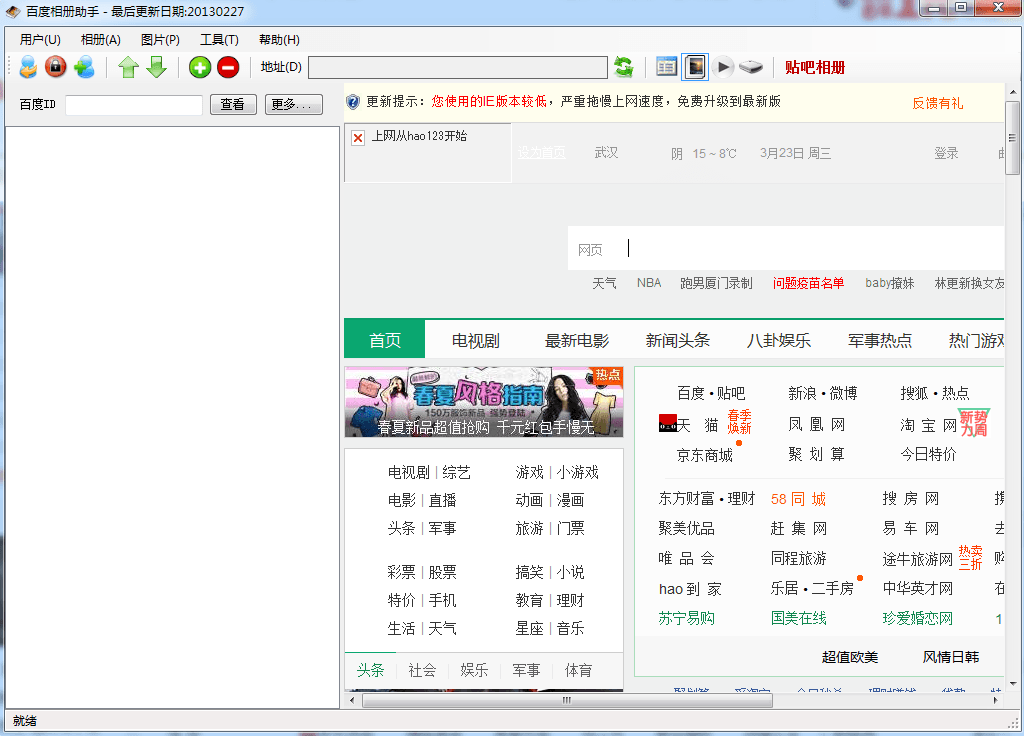Click the horizontal scrollbar thumb

pyautogui.click(x=567, y=700)
